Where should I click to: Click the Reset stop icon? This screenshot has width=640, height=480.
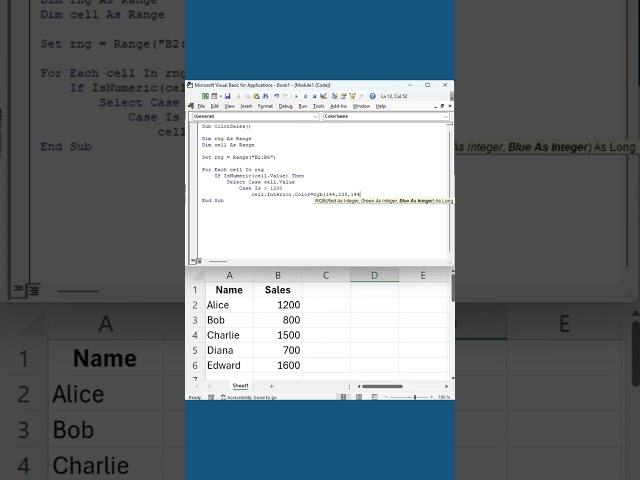[x=314, y=96]
